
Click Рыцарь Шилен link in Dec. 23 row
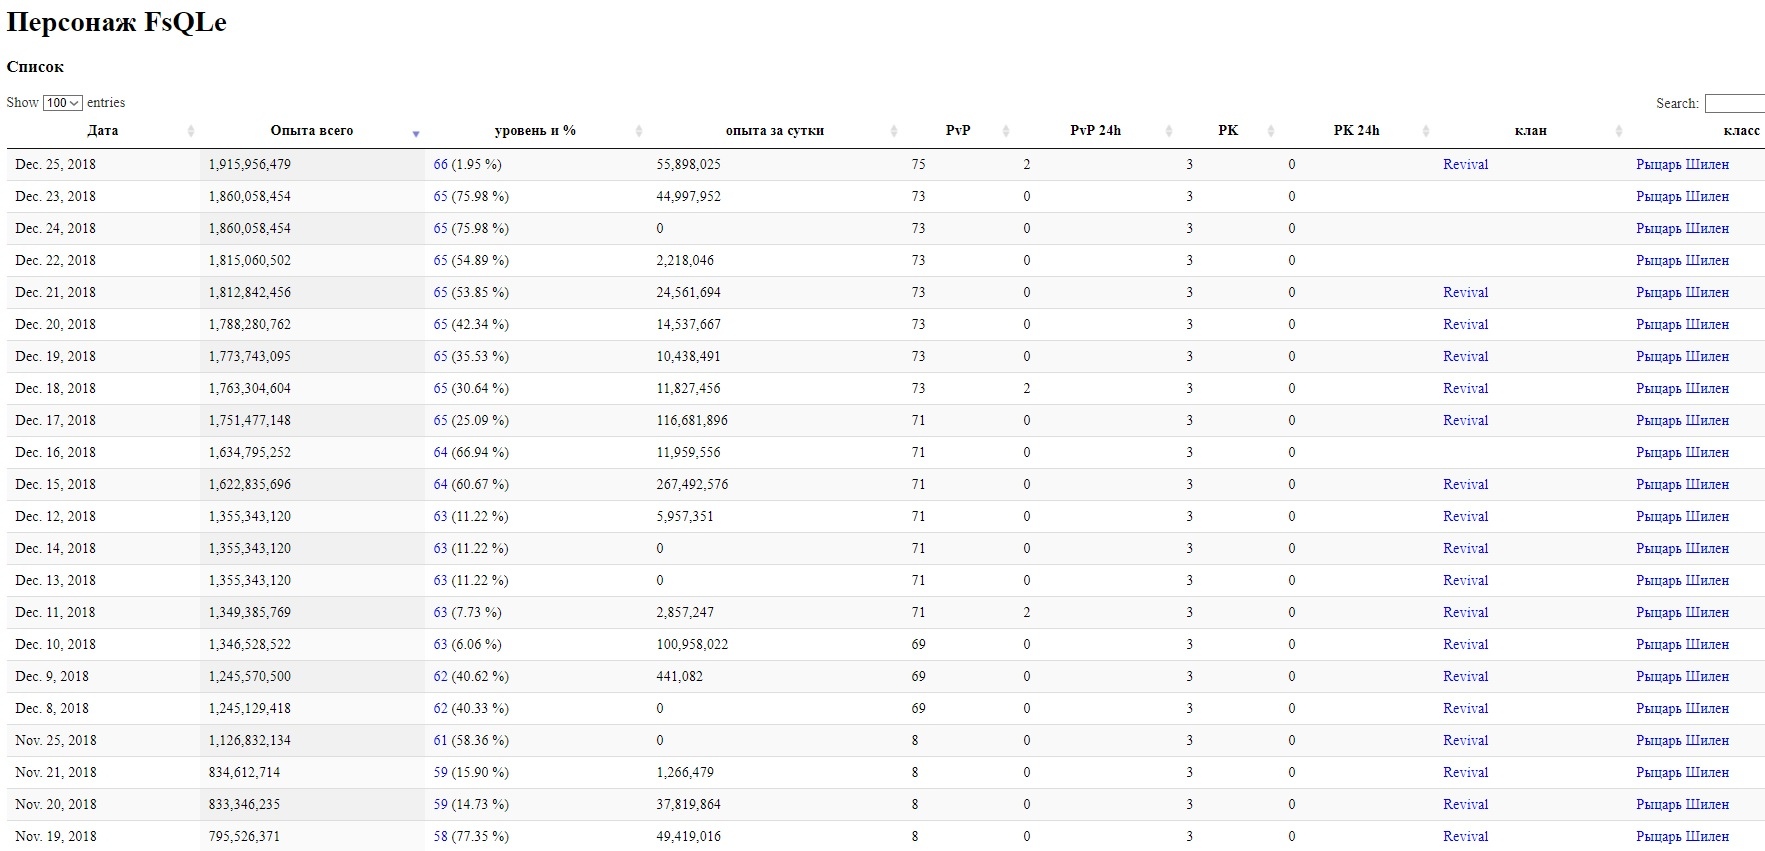(x=1682, y=196)
